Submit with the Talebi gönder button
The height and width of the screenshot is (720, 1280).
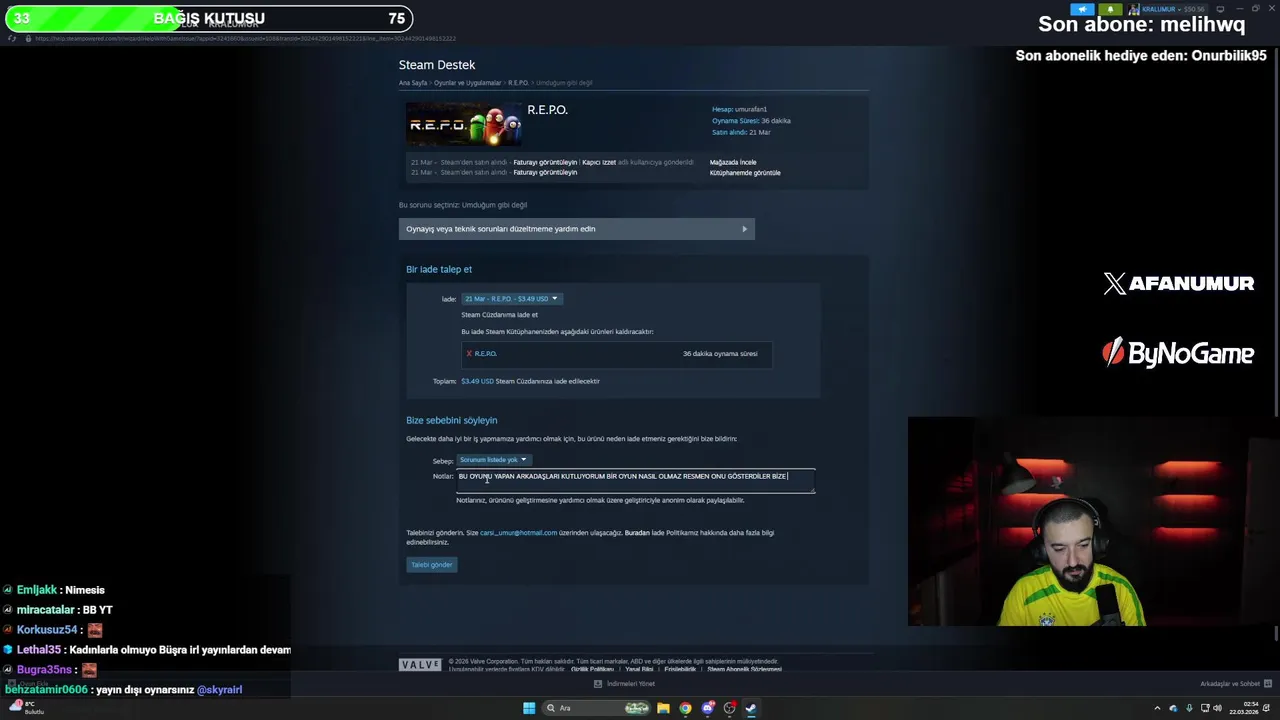432,565
